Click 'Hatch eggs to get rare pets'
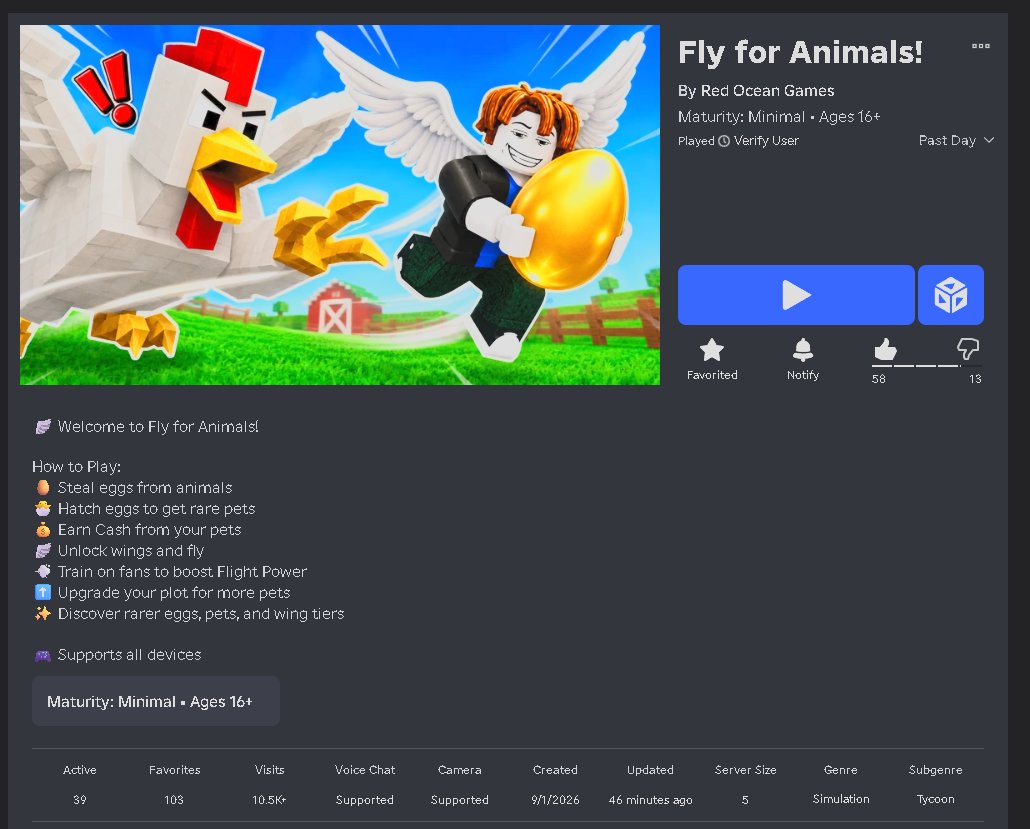The width and height of the screenshot is (1030, 829). (x=156, y=508)
